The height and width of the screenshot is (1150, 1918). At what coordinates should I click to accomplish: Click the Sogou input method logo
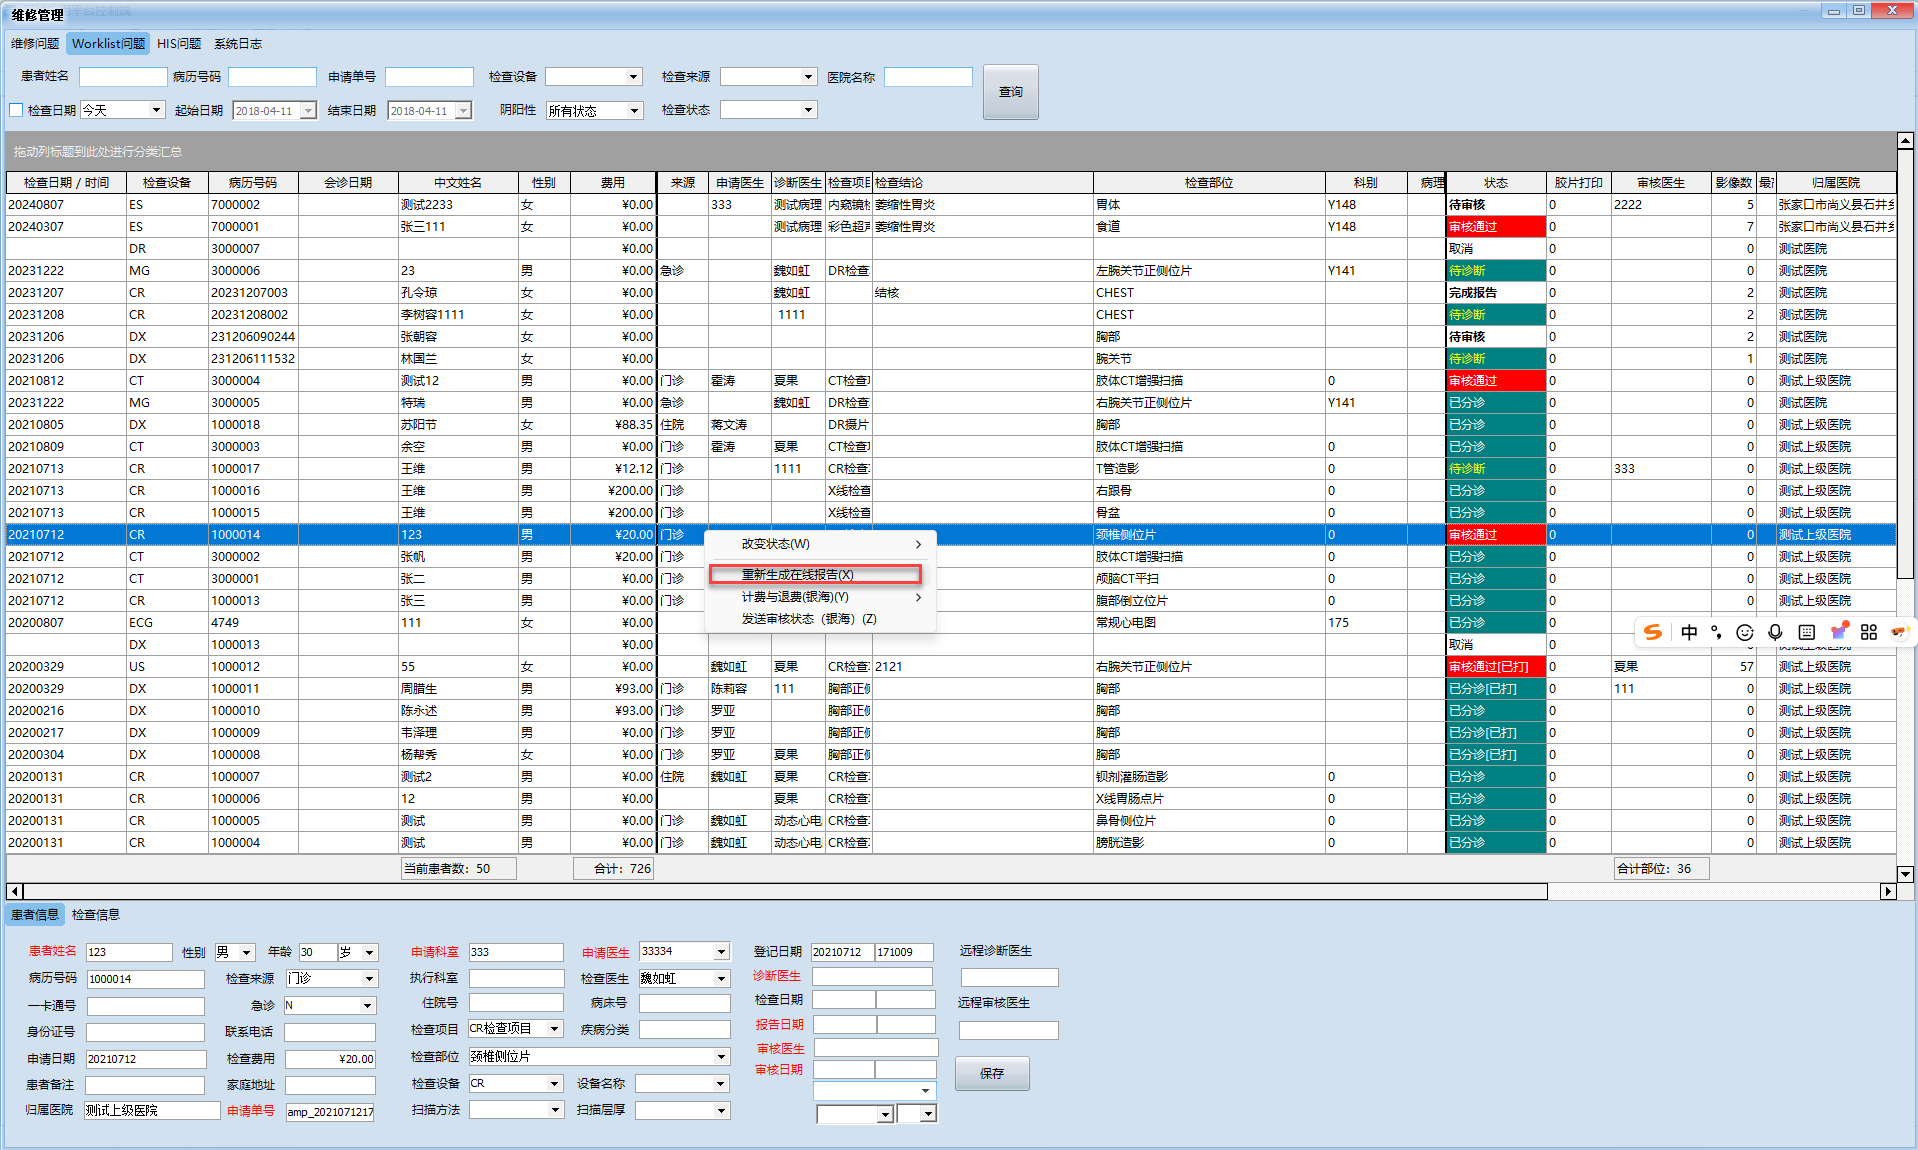click(1653, 632)
